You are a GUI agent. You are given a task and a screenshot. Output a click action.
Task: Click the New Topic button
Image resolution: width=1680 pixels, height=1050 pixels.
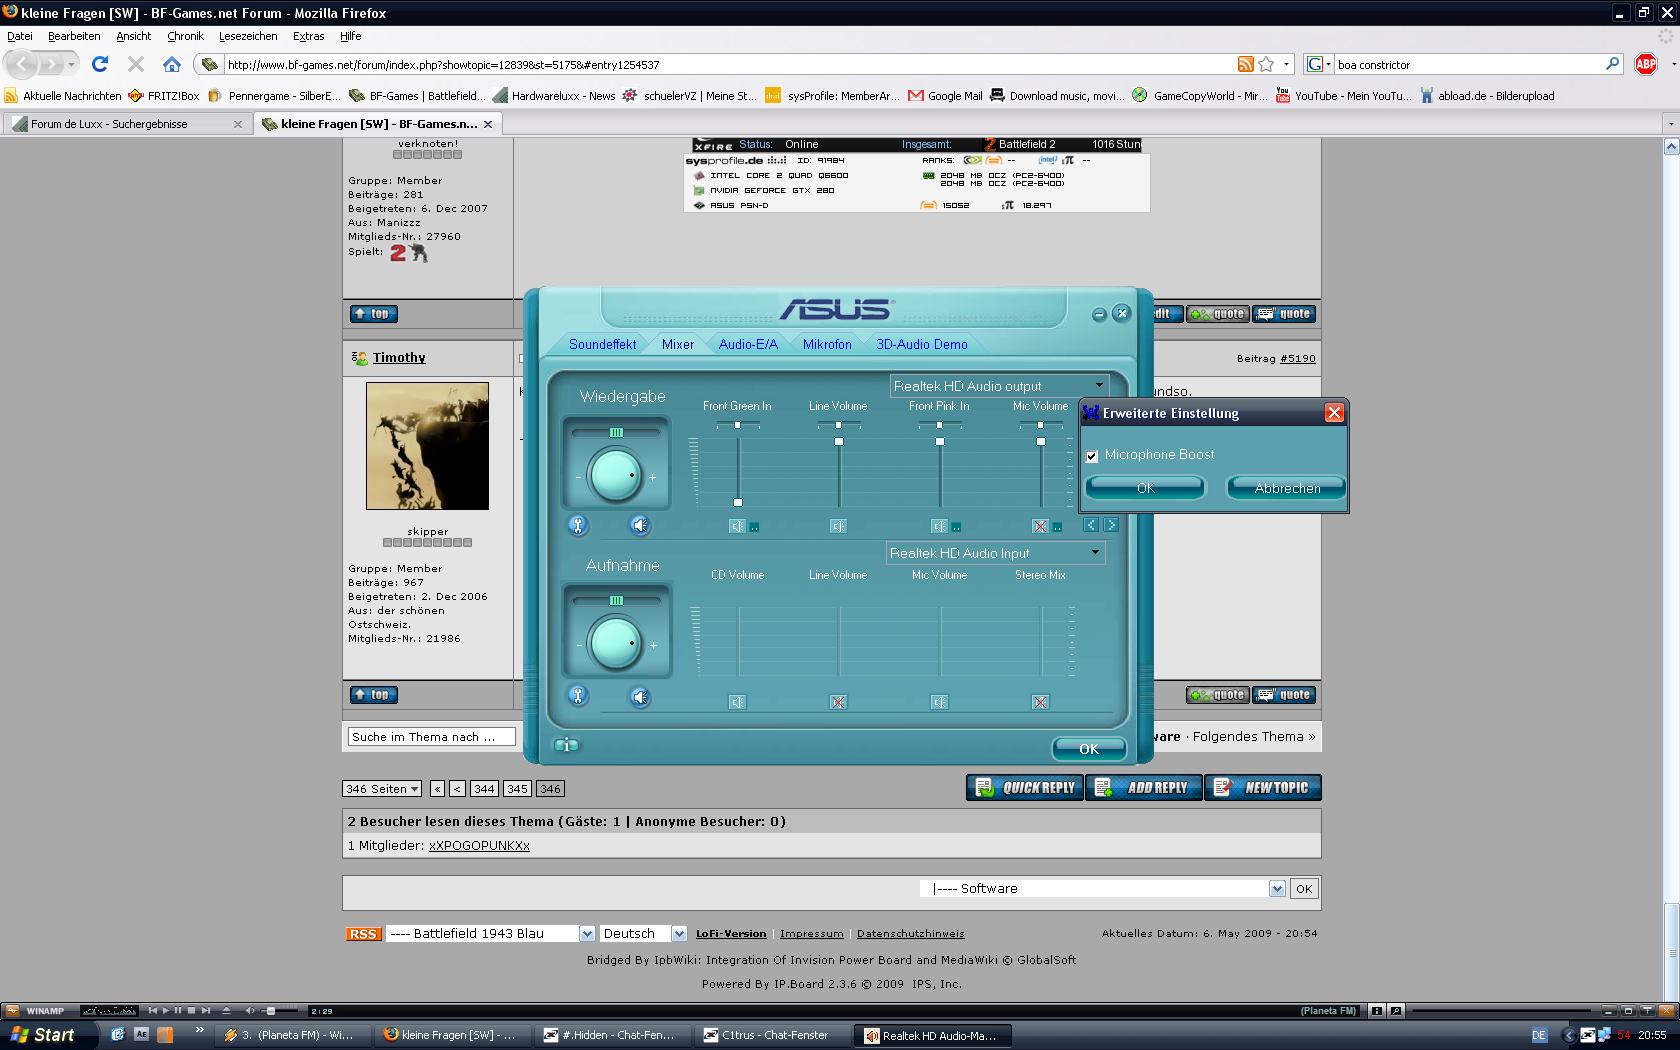(x=1263, y=788)
